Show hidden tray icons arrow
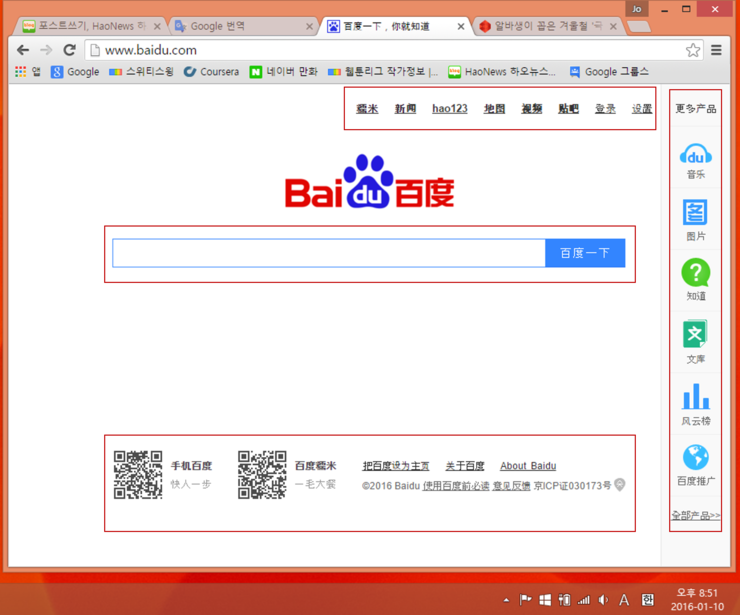 (506, 600)
